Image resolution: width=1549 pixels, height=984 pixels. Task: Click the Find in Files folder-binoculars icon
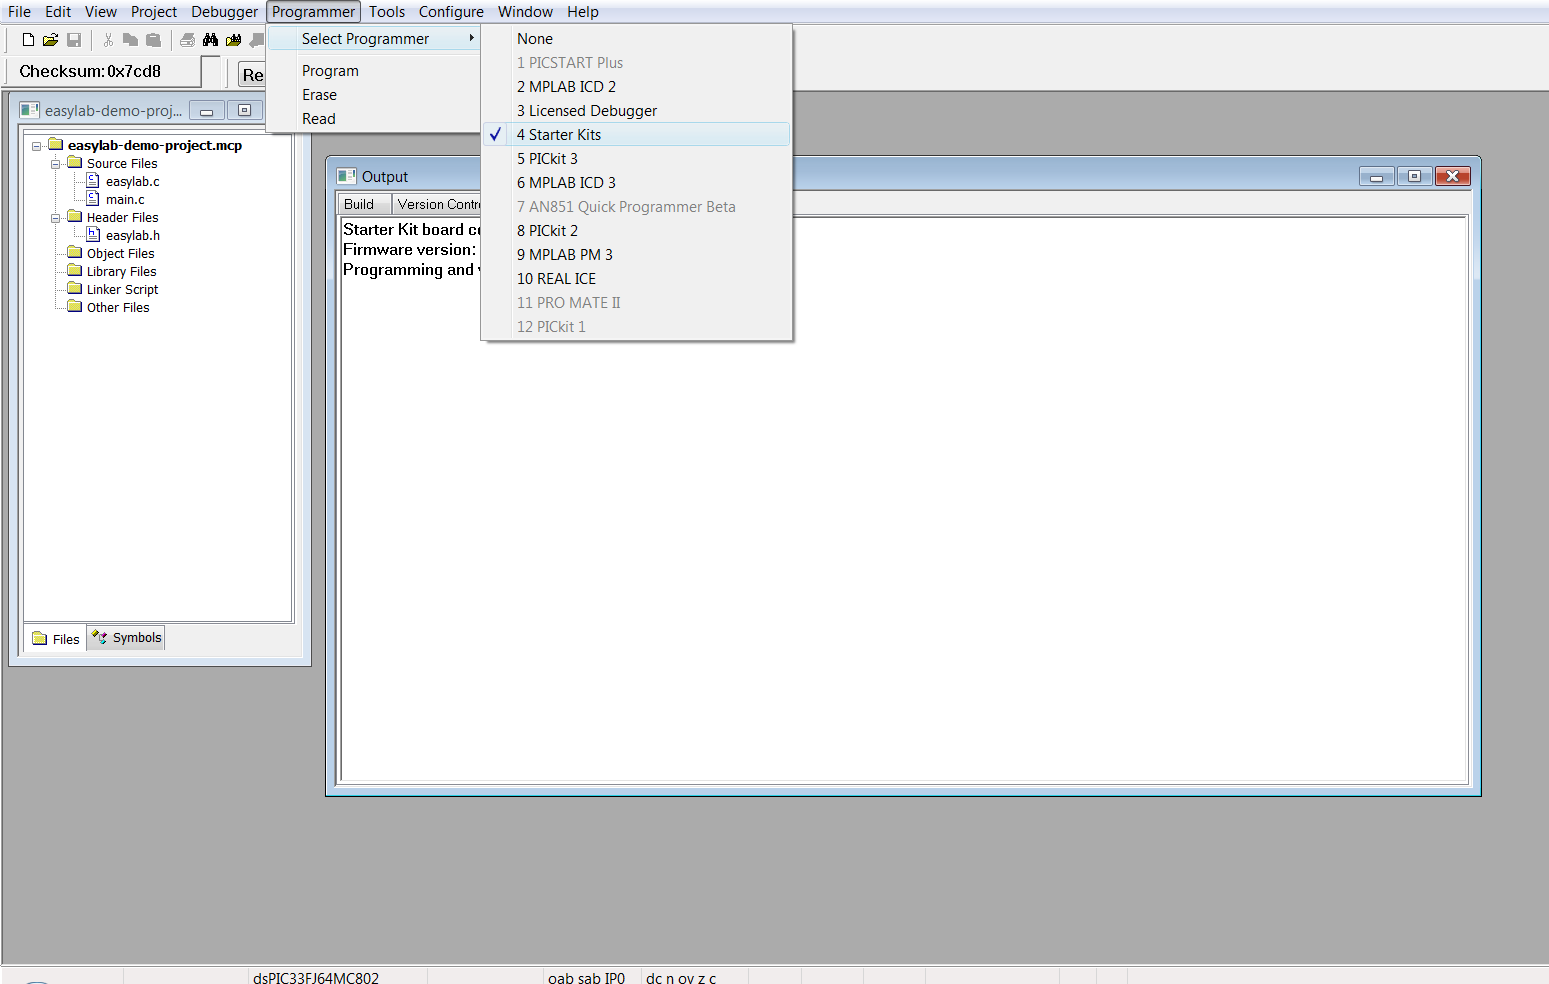(x=234, y=40)
